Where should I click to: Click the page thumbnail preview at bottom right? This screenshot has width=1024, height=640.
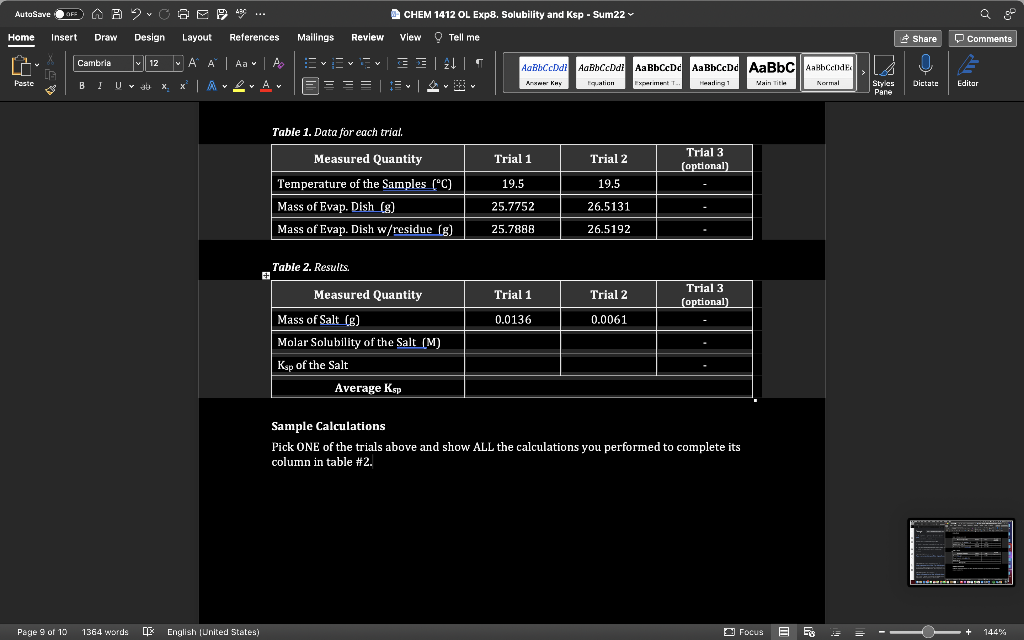[961, 552]
